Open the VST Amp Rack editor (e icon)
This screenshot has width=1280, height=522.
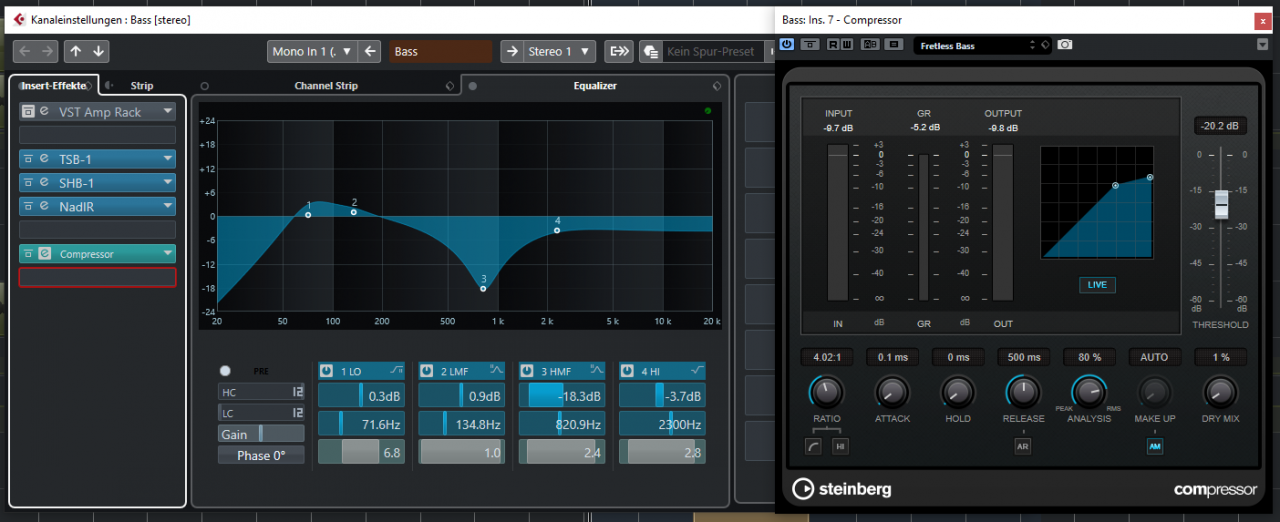(x=45, y=112)
